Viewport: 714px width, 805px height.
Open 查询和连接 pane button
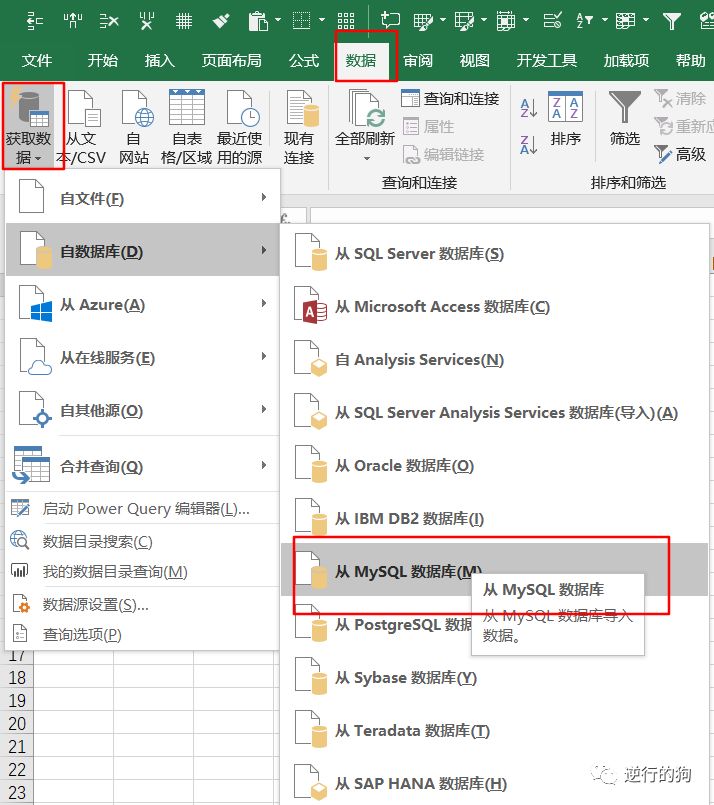[x=450, y=99]
